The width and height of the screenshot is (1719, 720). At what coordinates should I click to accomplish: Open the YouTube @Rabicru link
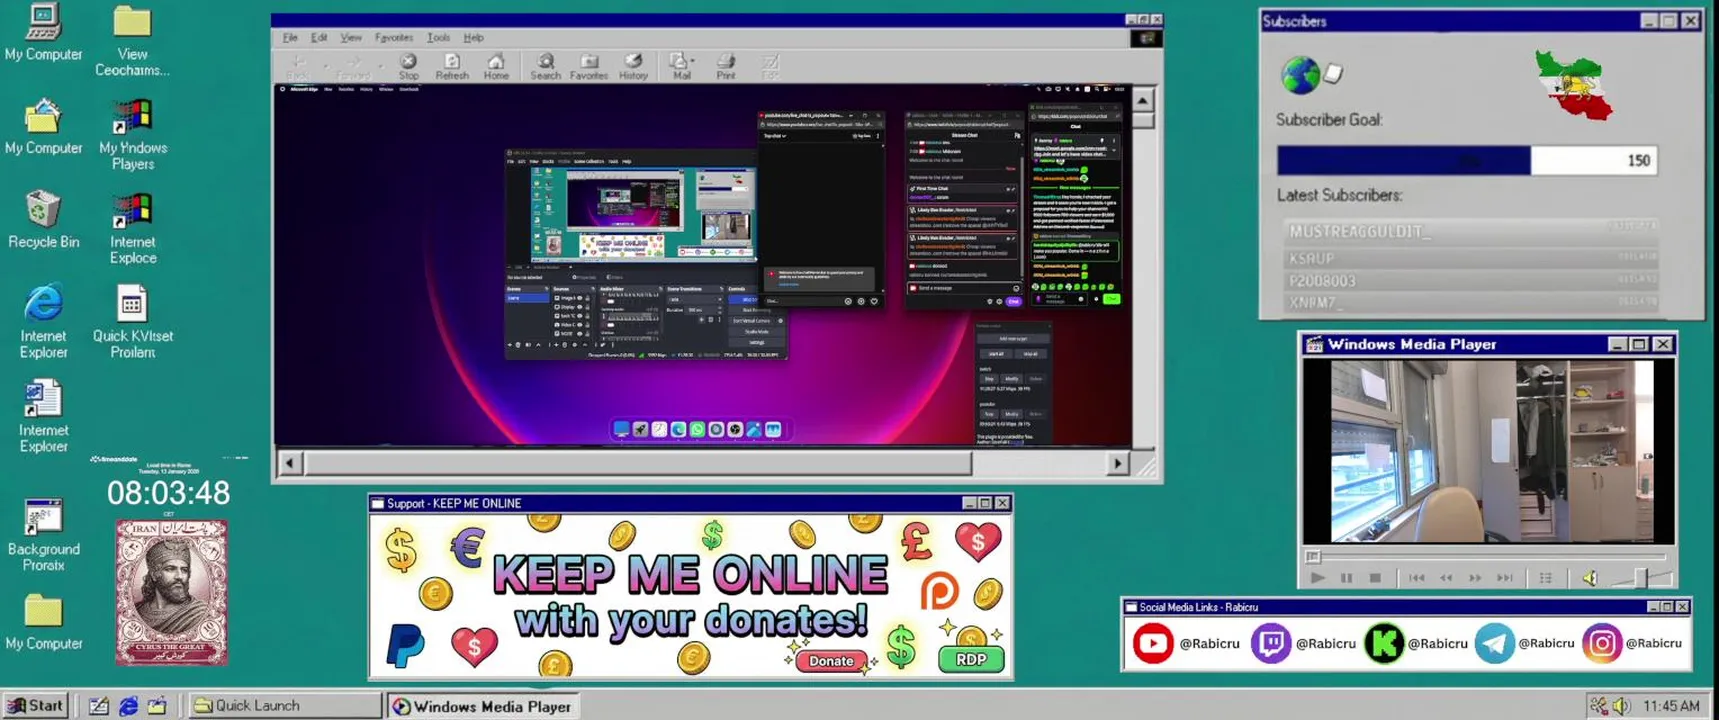point(1186,643)
